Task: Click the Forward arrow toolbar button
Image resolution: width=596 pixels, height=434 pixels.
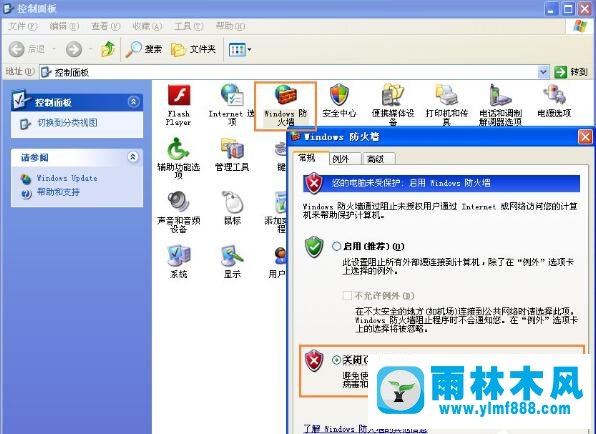Action: point(73,49)
